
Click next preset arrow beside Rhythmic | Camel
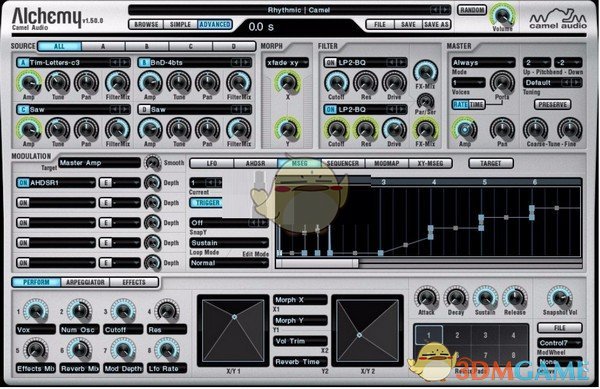[x=446, y=10]
